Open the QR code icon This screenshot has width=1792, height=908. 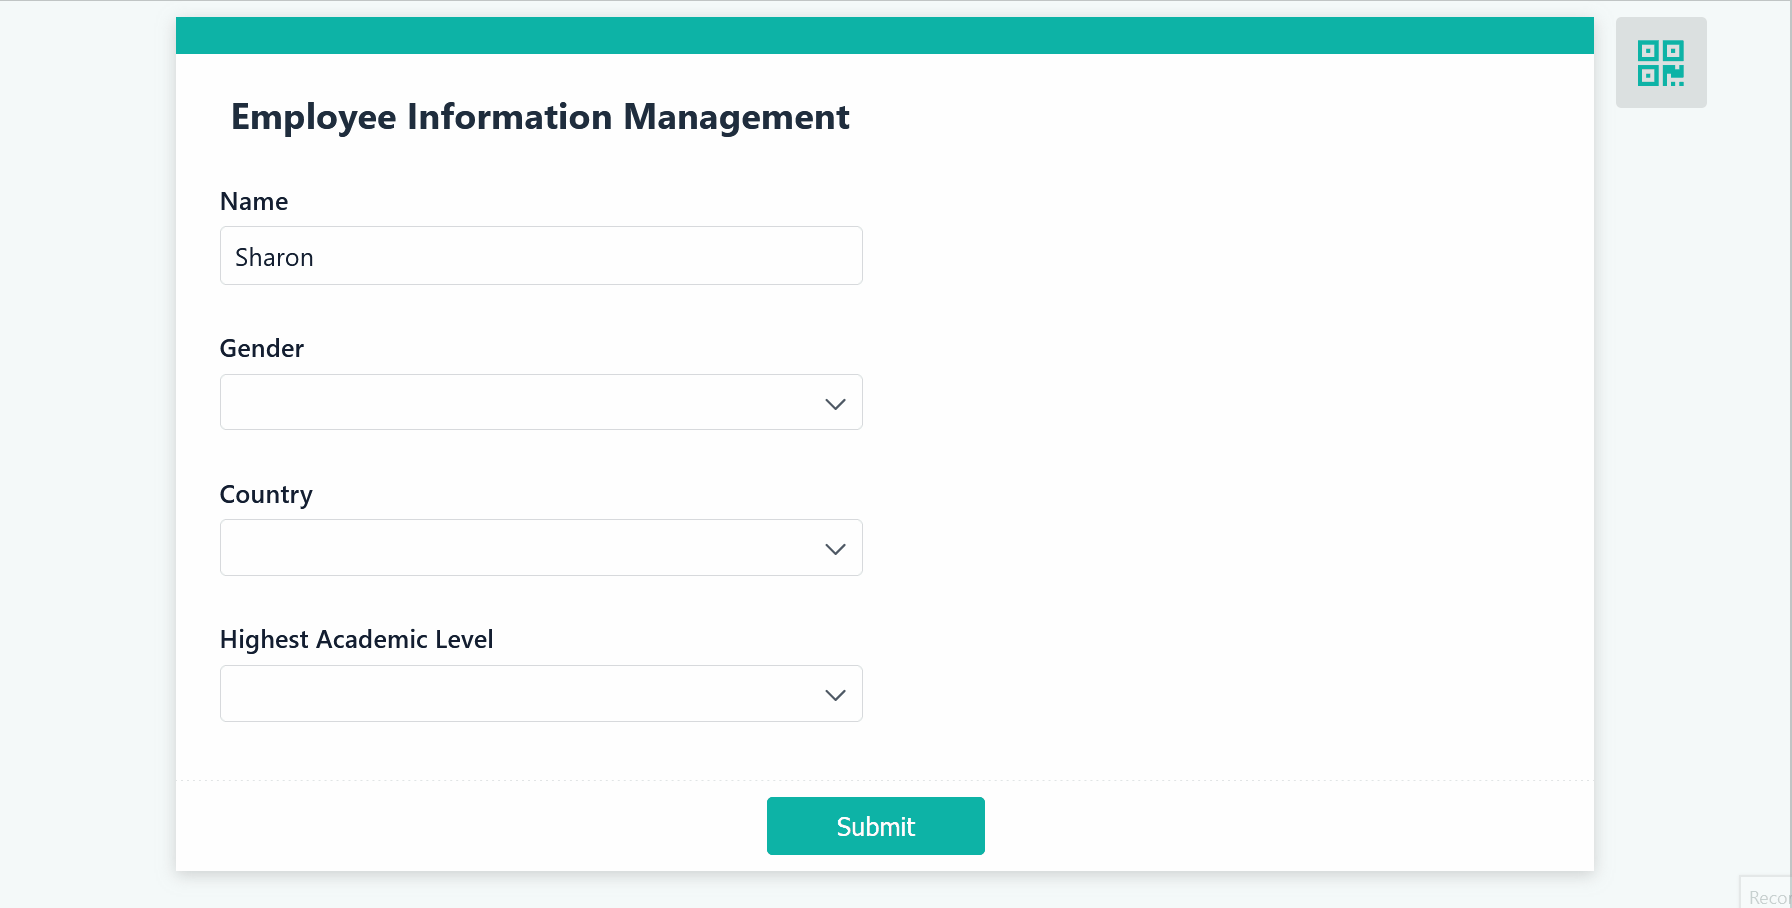point(1660,62)
